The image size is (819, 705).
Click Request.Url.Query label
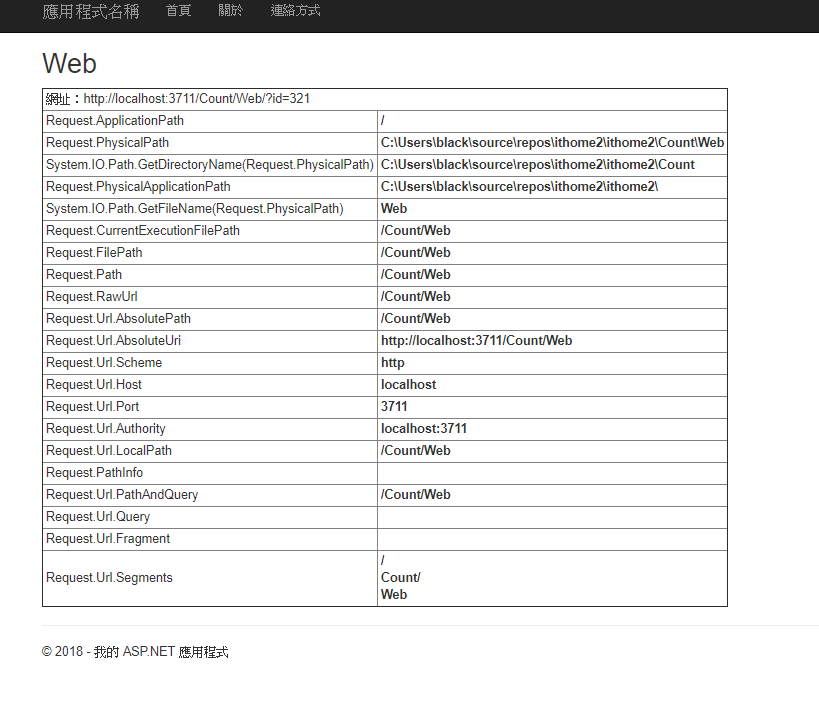point(98,515)
